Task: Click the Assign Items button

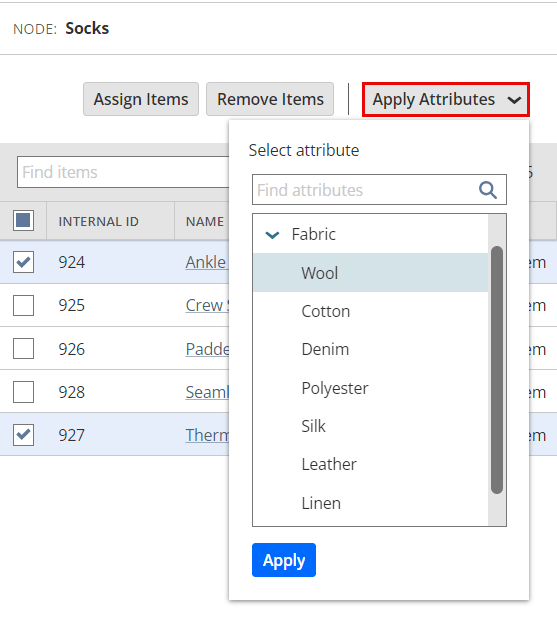Action: pyautogui.click(x=141, y=99)
